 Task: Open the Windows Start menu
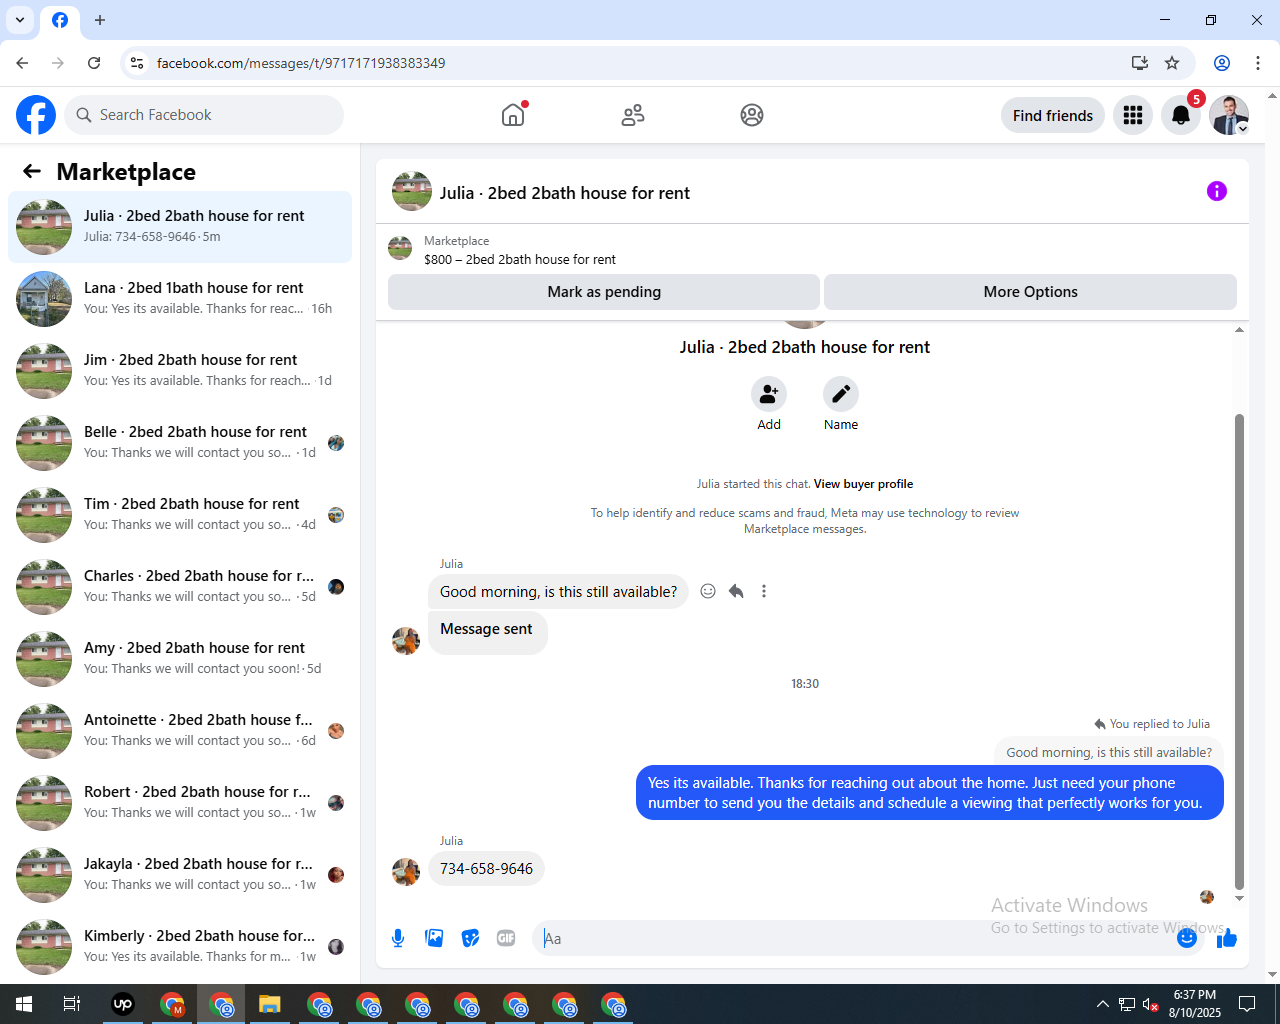24,1004
